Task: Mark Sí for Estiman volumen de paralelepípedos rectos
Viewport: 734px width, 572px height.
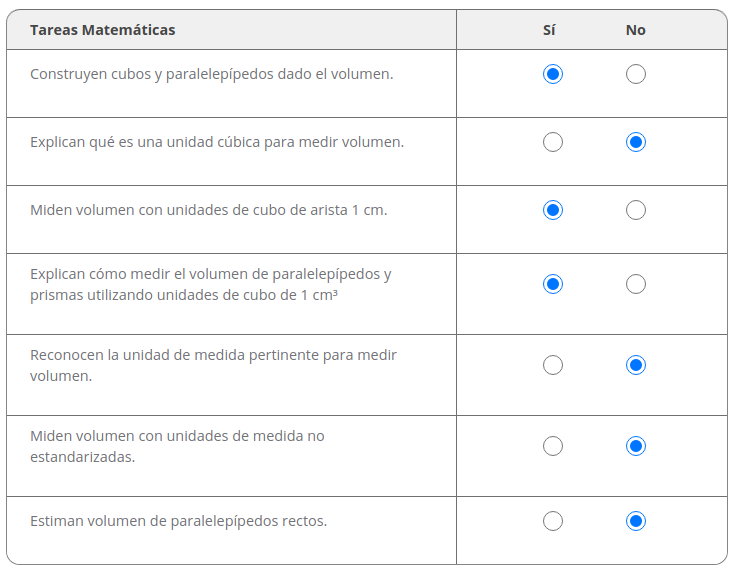Action: coord(552,521)
